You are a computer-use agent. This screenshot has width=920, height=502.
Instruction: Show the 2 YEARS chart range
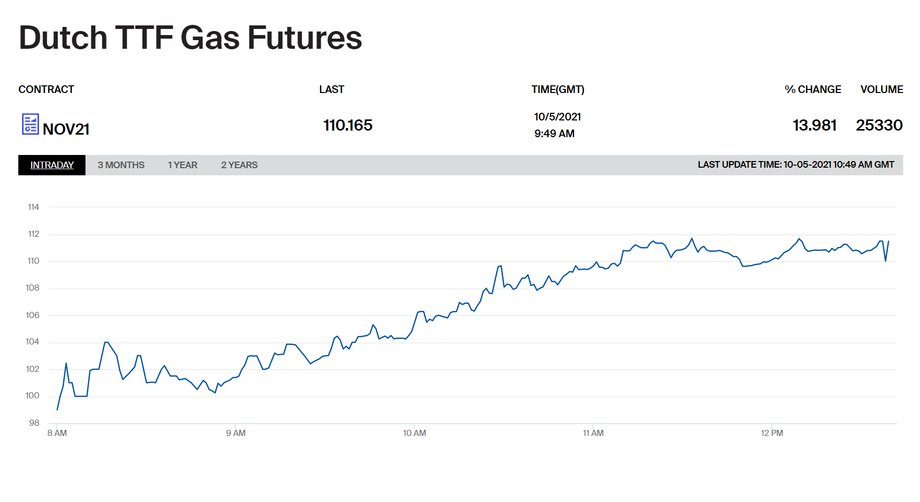(239, 165)
